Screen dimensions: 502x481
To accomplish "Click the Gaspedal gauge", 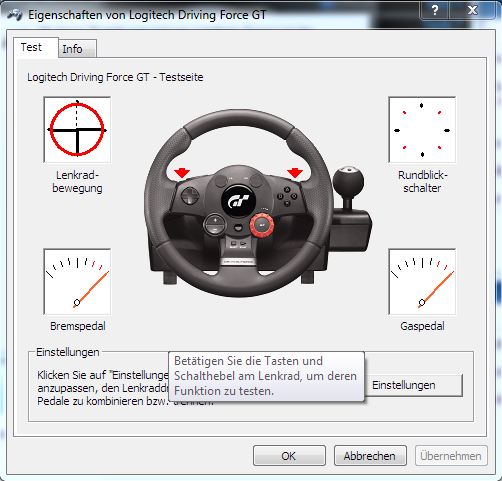I will (422, 281).
